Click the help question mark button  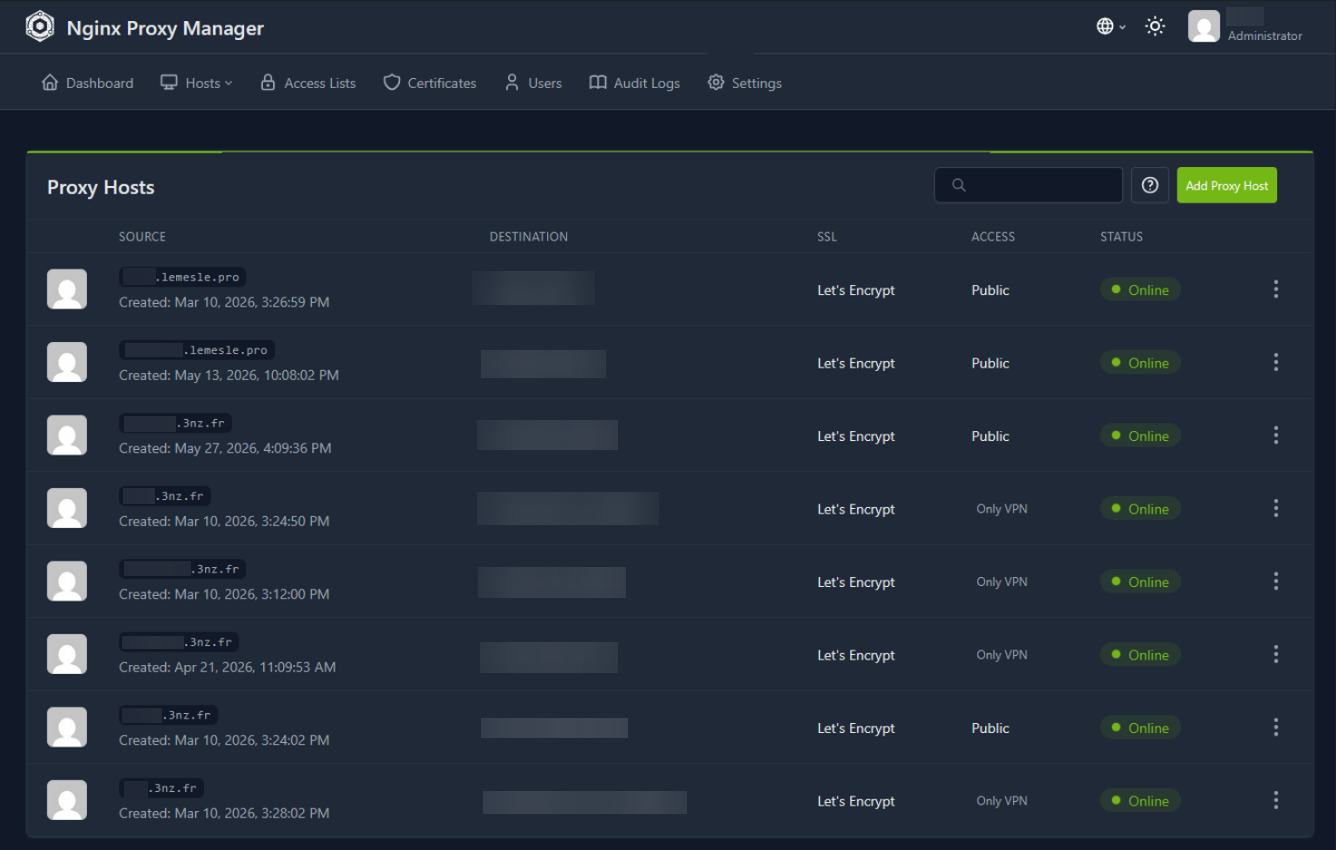1150,185
